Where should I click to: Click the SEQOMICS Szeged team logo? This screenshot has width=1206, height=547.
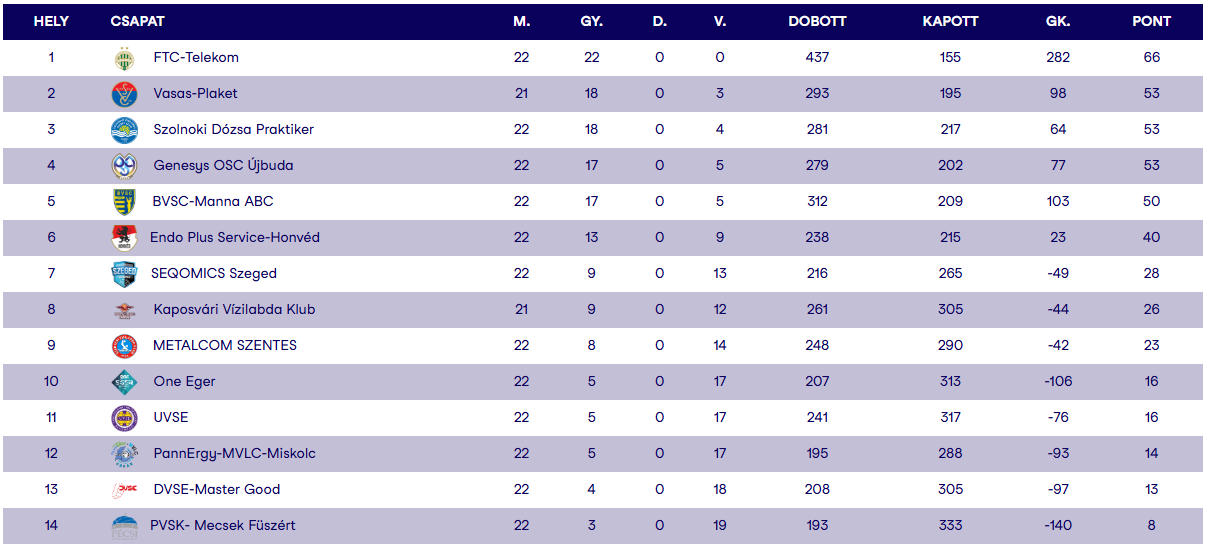(124, 274)
